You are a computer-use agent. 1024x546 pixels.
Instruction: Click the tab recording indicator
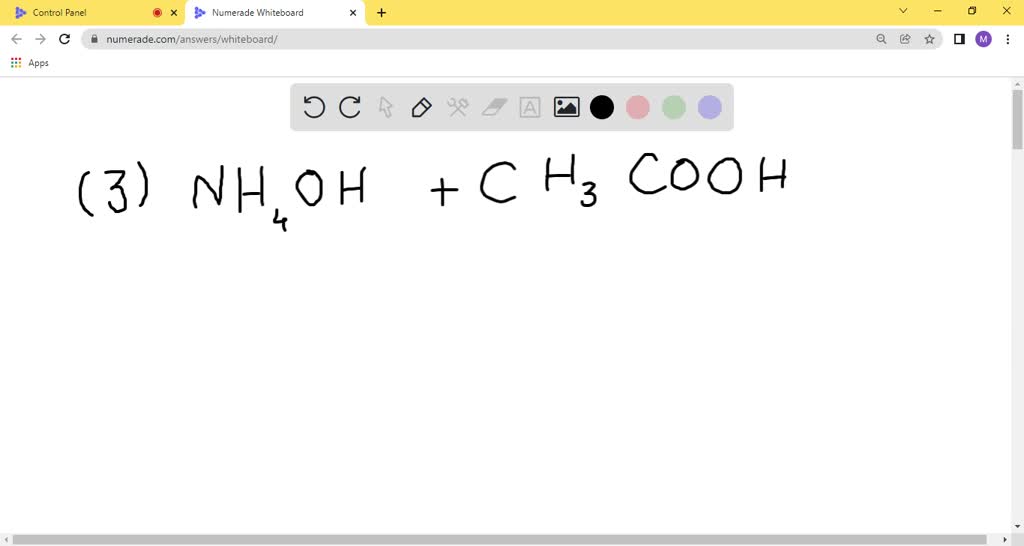coord(157,12)
